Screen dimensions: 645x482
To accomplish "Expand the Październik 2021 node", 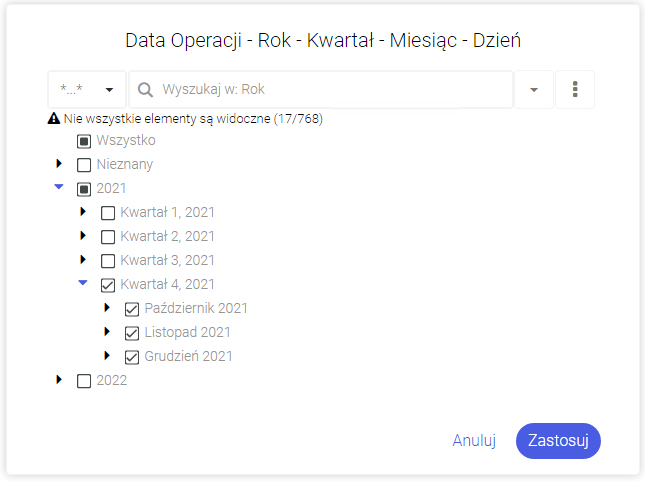I will pos(107,308).
